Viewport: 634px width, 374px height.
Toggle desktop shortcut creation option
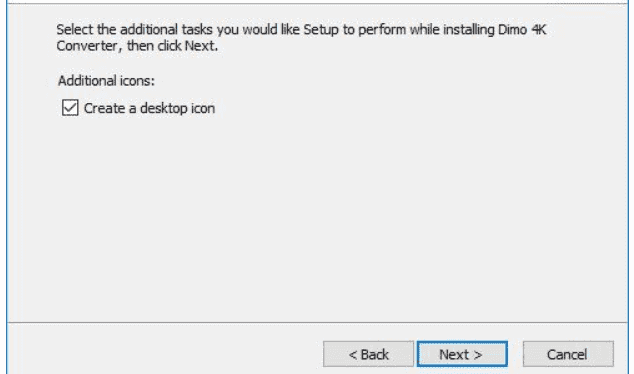[x=70, y=108]
